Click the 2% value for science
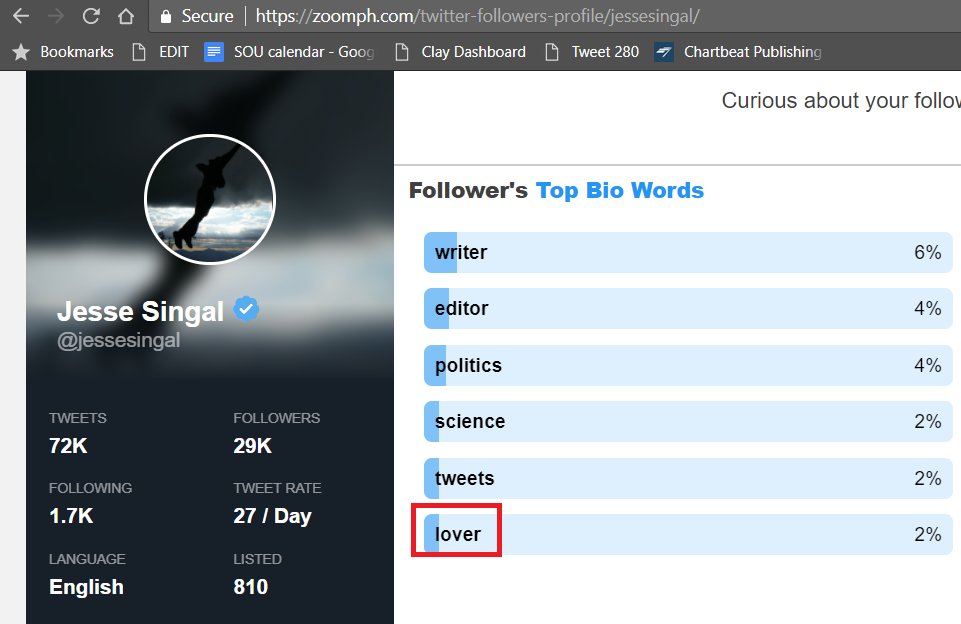The image size is (961, 624). [x=928, y=422]
